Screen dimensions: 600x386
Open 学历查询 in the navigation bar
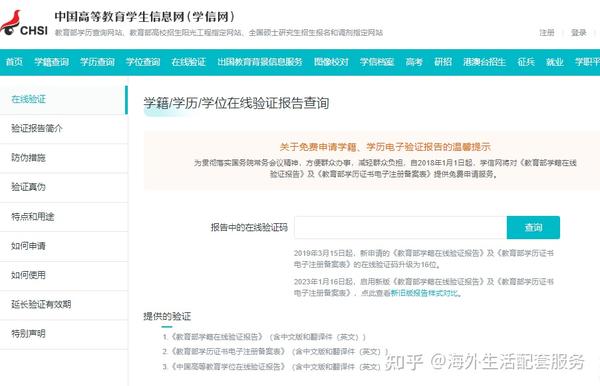tap(97, 62)
